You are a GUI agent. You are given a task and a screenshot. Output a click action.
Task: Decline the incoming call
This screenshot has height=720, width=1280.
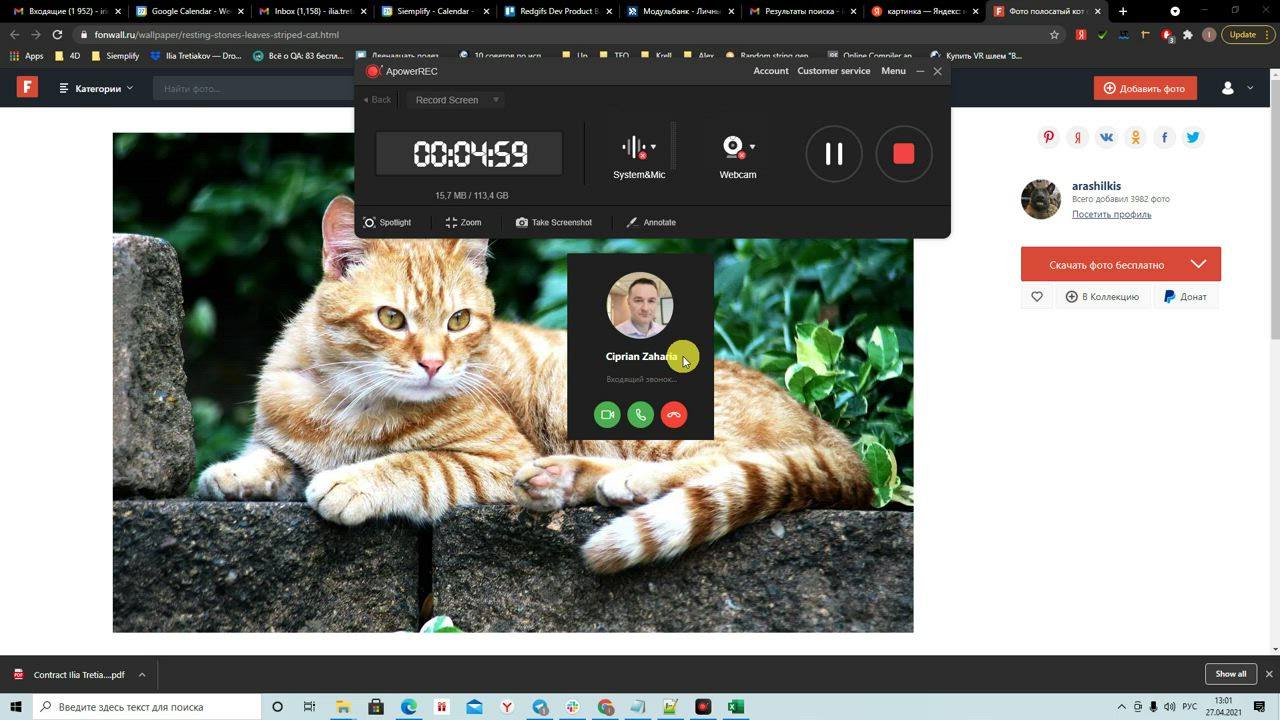point(674,415)
